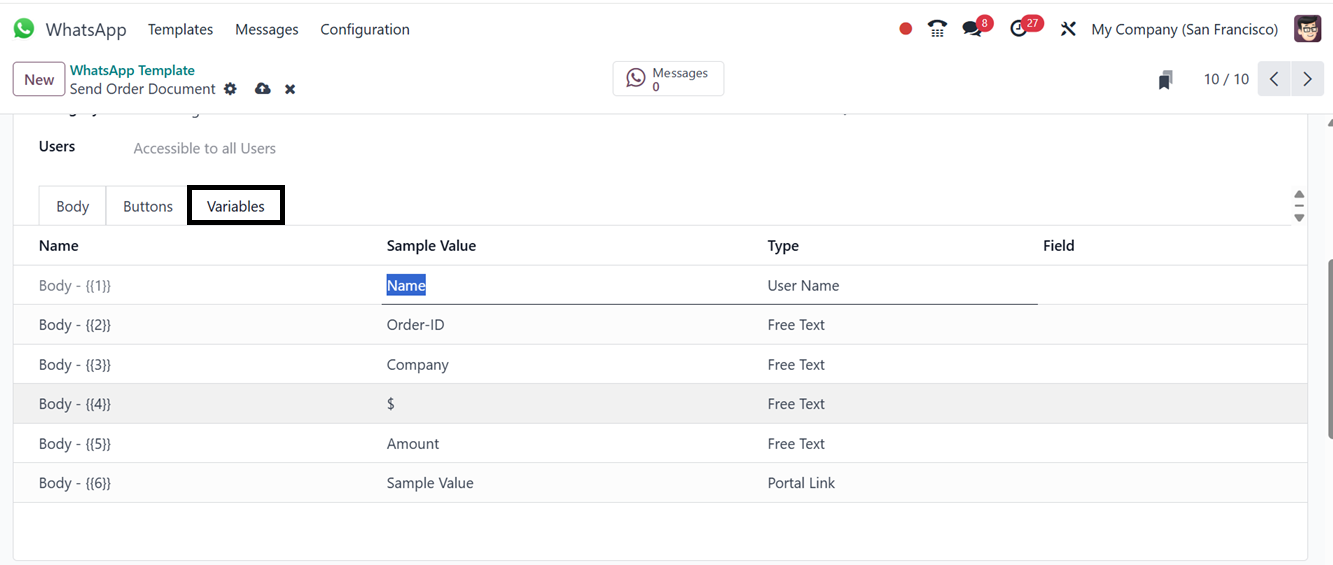Viewport: 1333px width, 565px height.
Task: Discard changes with the X icon
Action: [x=290, y=89]
